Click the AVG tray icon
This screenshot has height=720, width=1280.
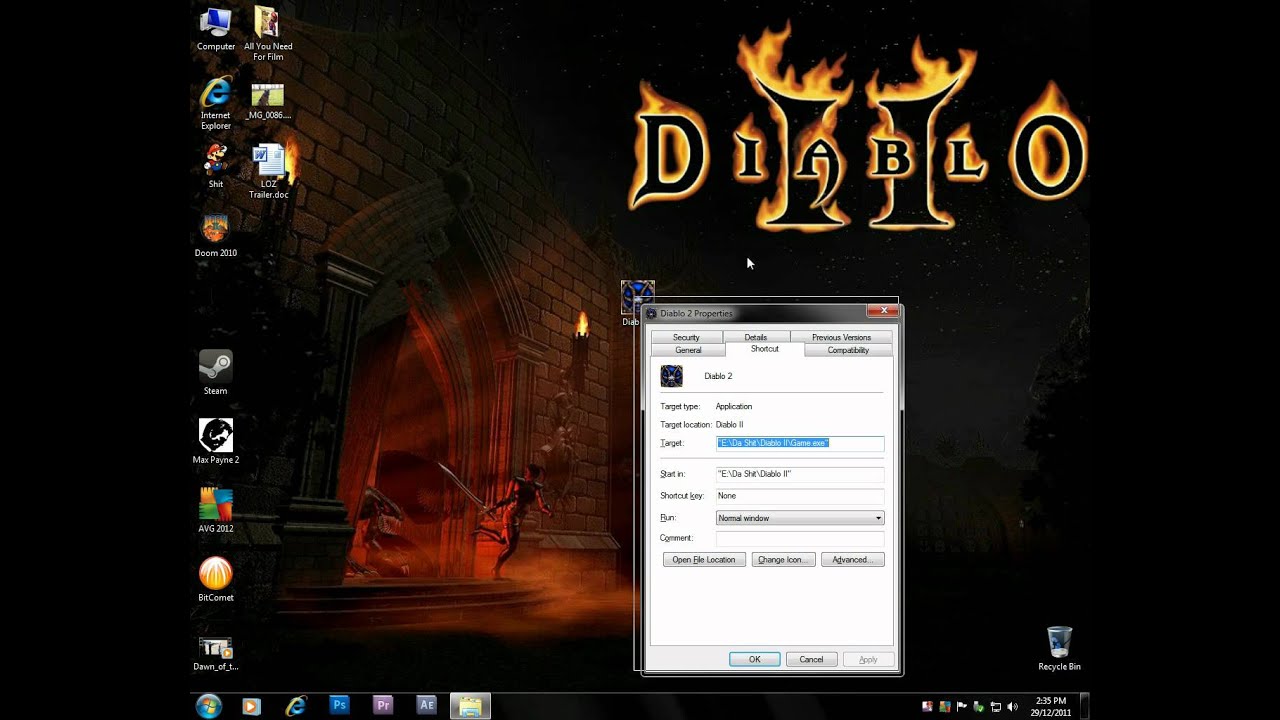pos(945,706)
